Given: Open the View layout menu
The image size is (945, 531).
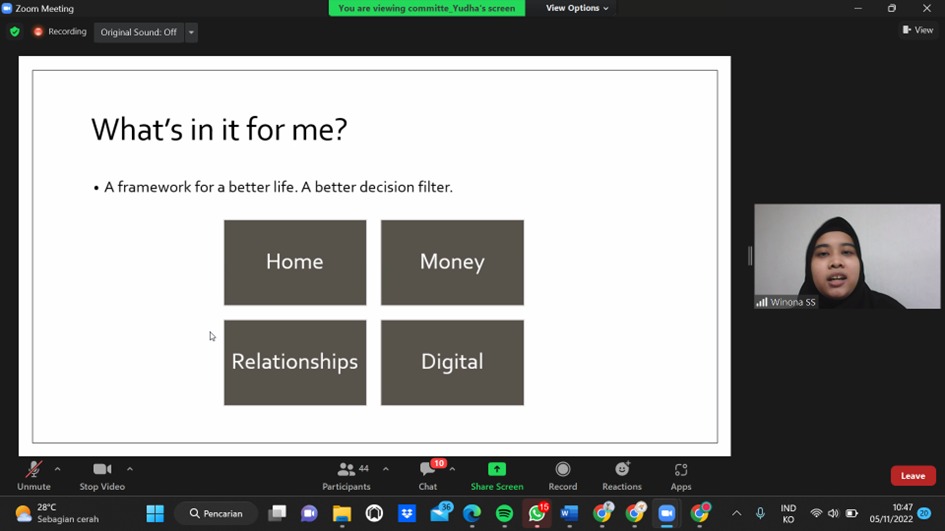Looking at the screenshot, I should 917,30.
